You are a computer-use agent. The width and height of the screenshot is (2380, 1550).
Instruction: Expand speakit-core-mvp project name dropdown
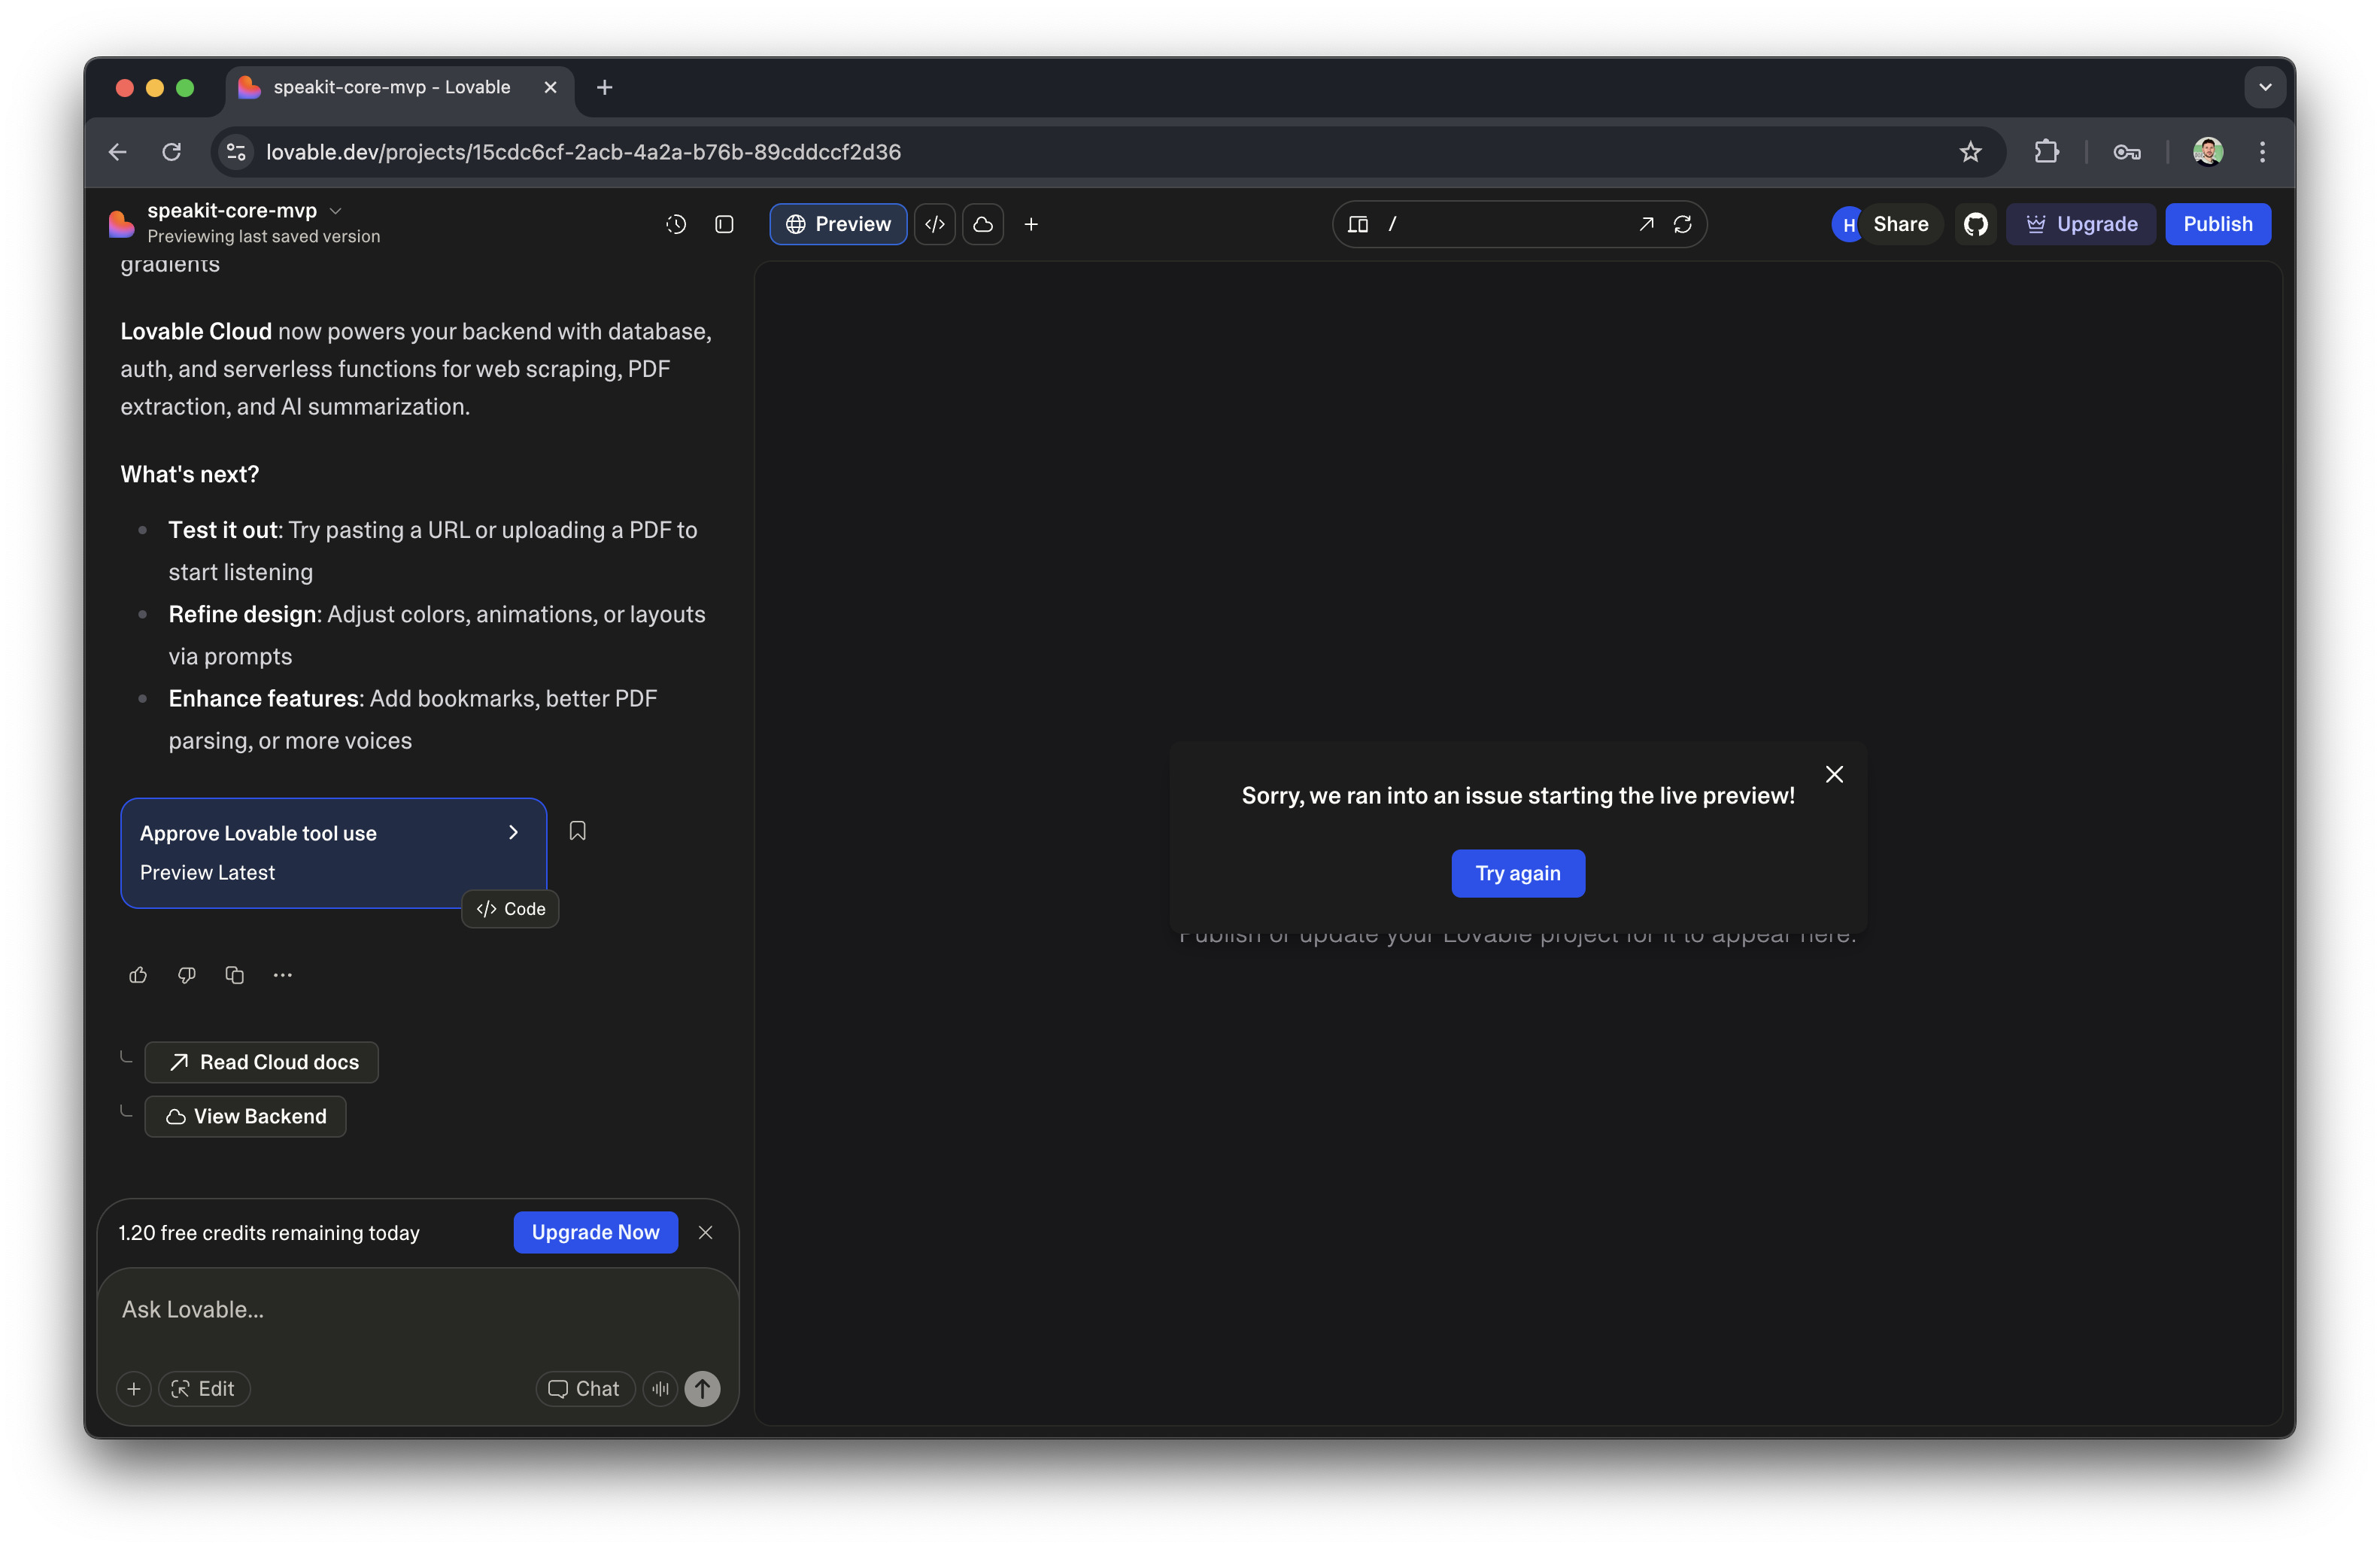point(336,211)
